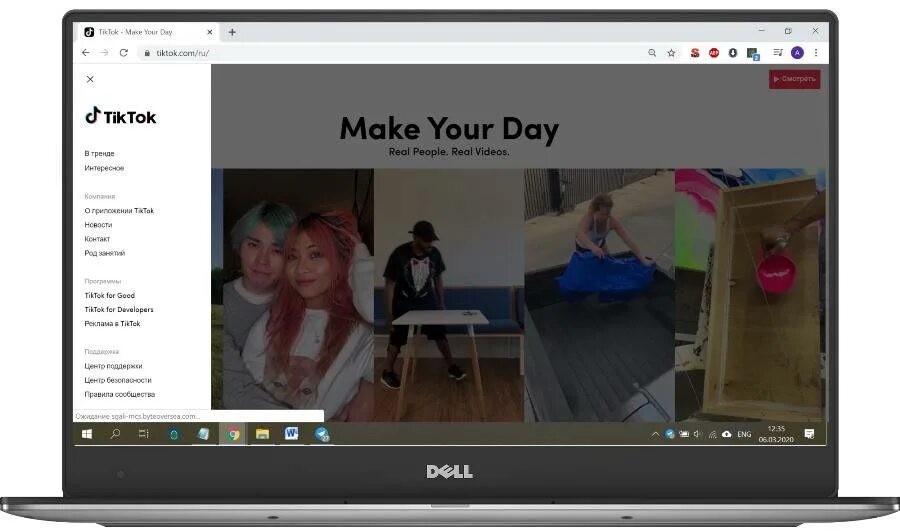
Task: Open the media control playlist icon
Action: pyautogui.click(x=778, y=53)
